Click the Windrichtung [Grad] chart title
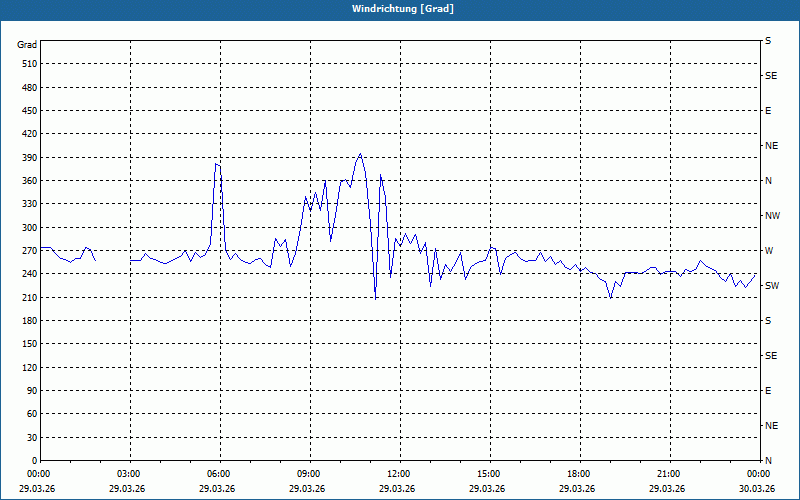Screen dimensions: 800x500 click(399, 9)
